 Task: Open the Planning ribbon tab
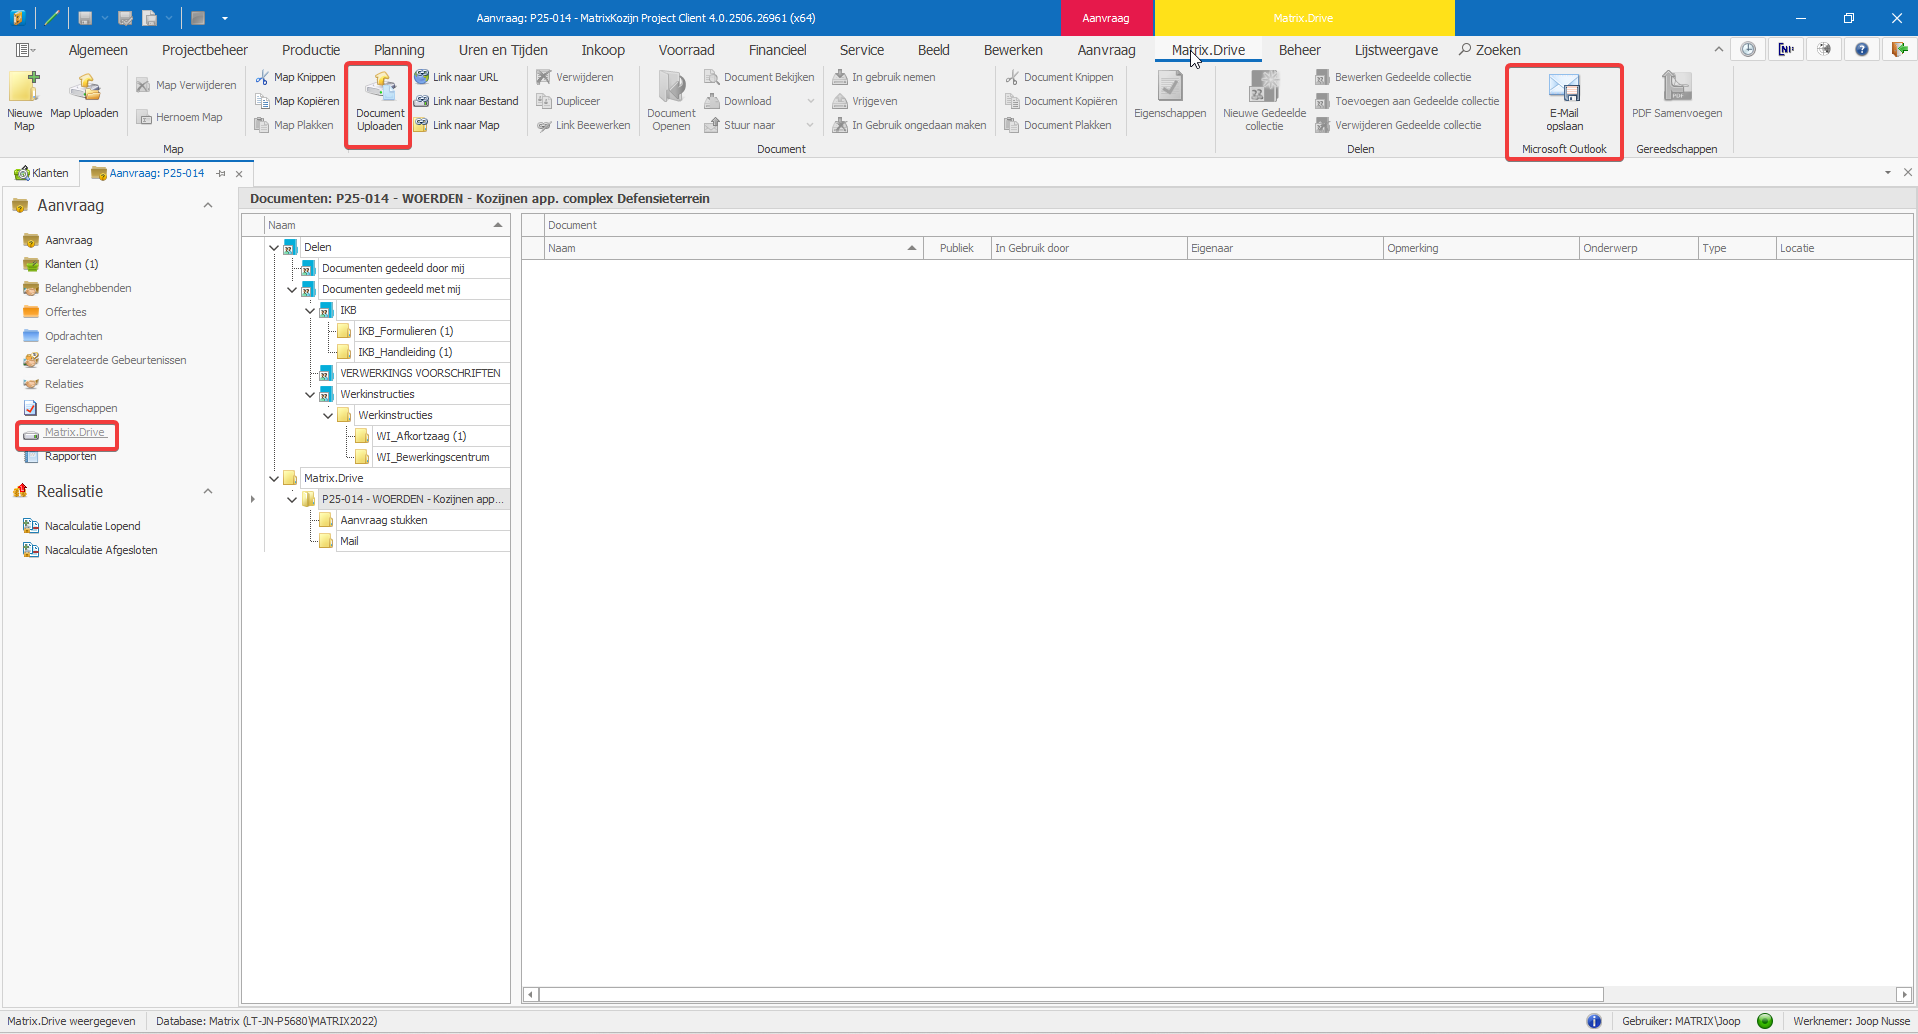pos(399,50)
